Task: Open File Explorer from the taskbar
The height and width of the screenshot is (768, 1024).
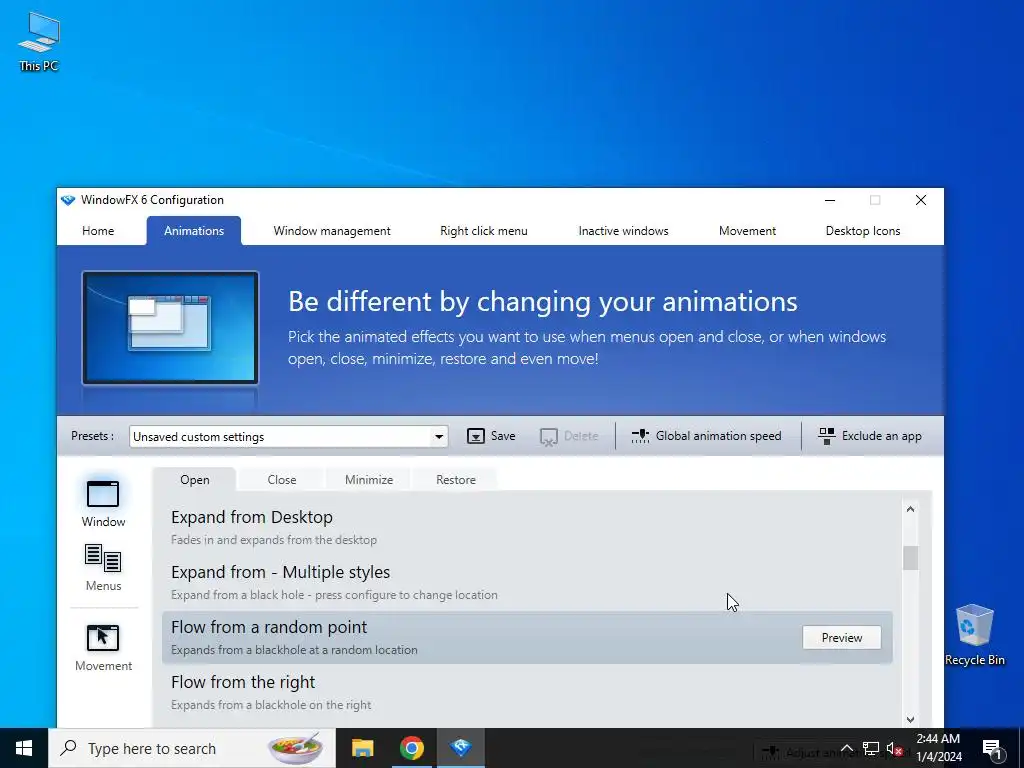Action: [x=362, y=748]
